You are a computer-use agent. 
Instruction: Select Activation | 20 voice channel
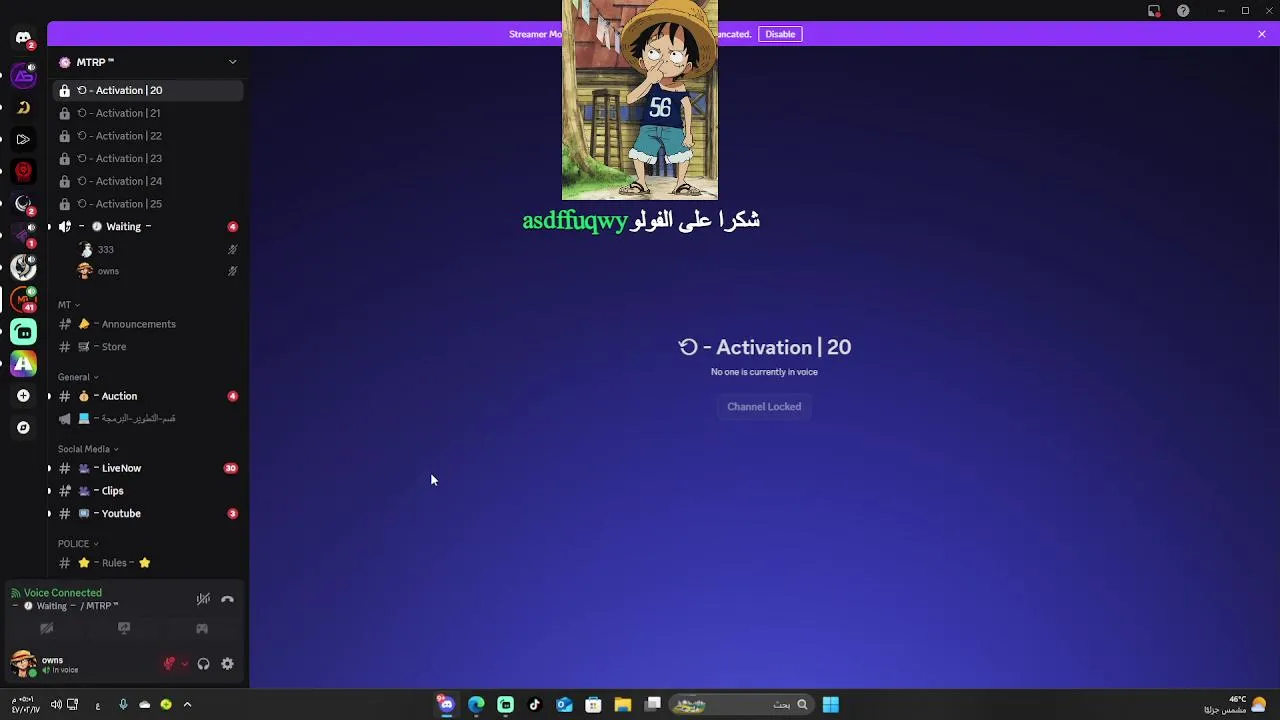click(148, 90)
